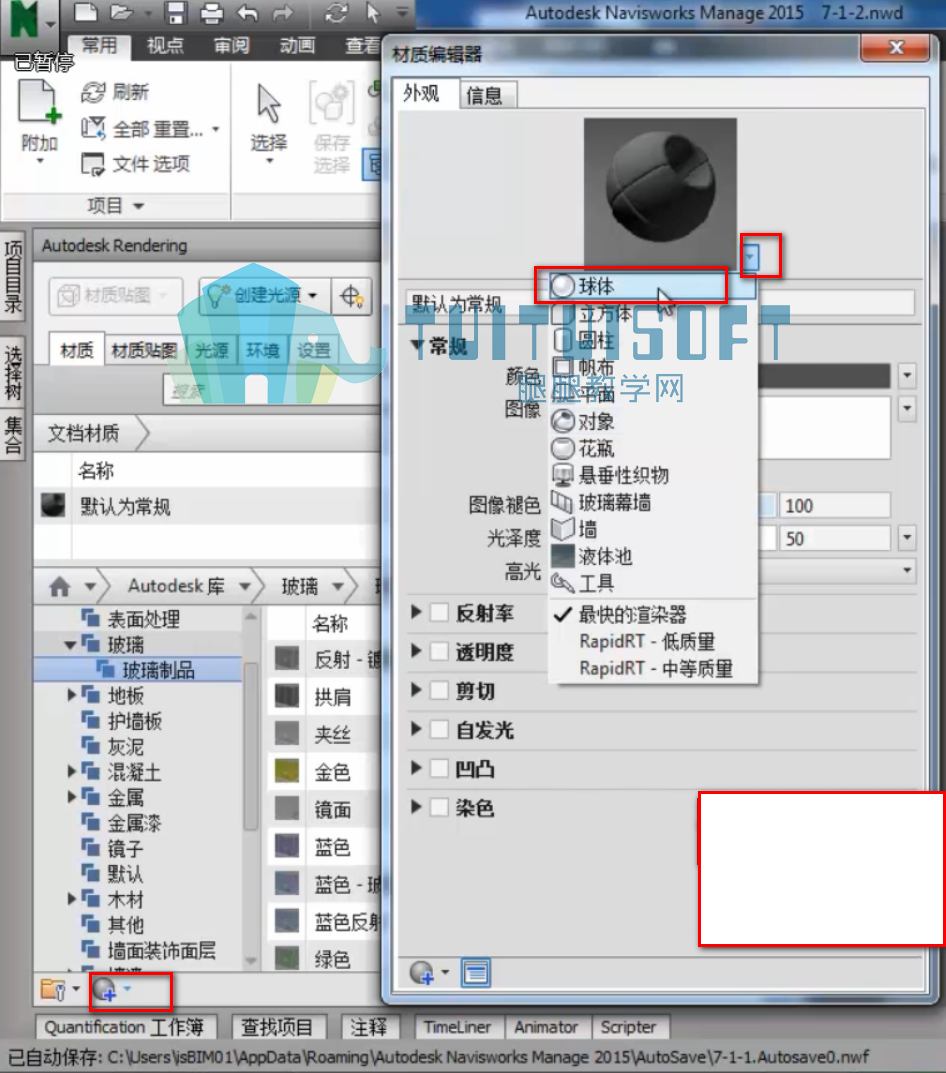Click create material sphere icon in Material Editor bottom
This screenshot has width=946, height=1073.
pos(422,972)
